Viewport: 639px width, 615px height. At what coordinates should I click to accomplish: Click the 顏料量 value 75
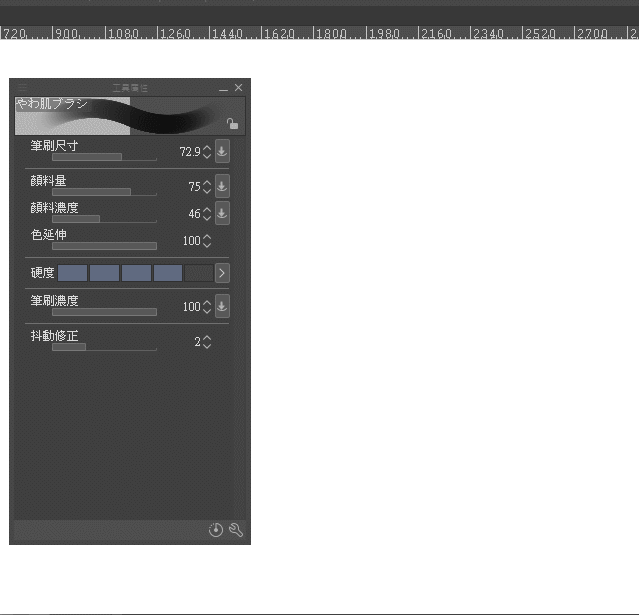point(194,187)
